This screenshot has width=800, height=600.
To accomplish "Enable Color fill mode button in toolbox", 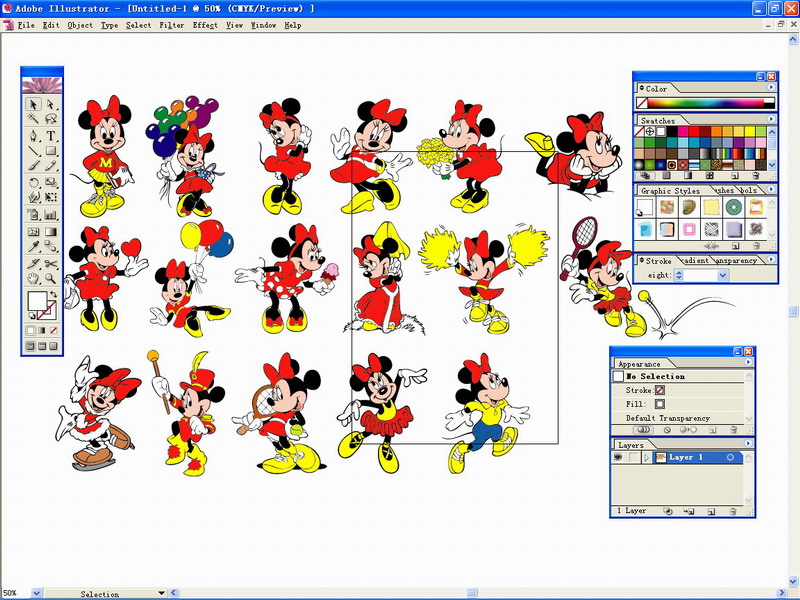I will pos(31,331).
